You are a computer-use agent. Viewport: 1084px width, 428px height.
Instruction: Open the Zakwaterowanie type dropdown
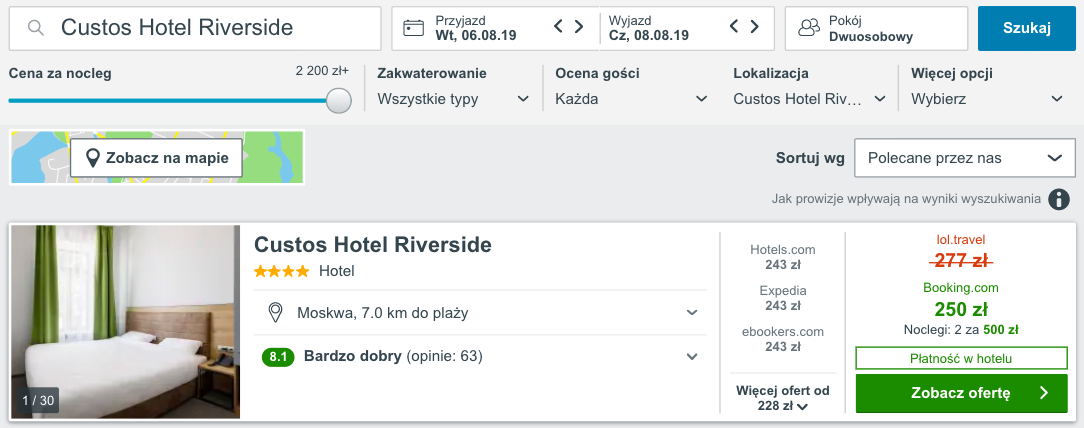coord(454,99)
